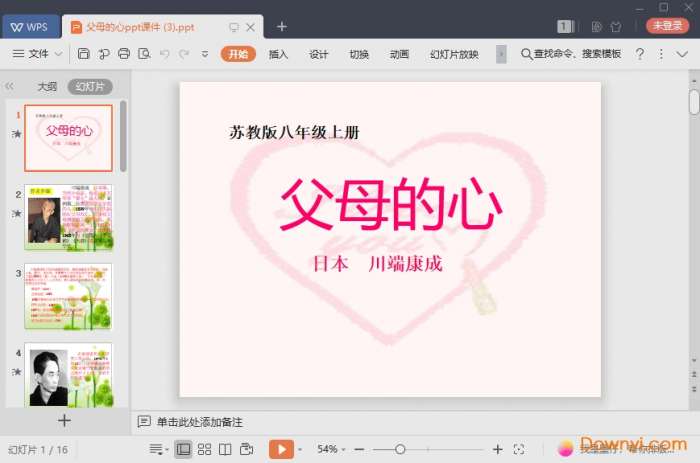Click the 未登录 login button
700x463 pixels.
coord(667,26)
